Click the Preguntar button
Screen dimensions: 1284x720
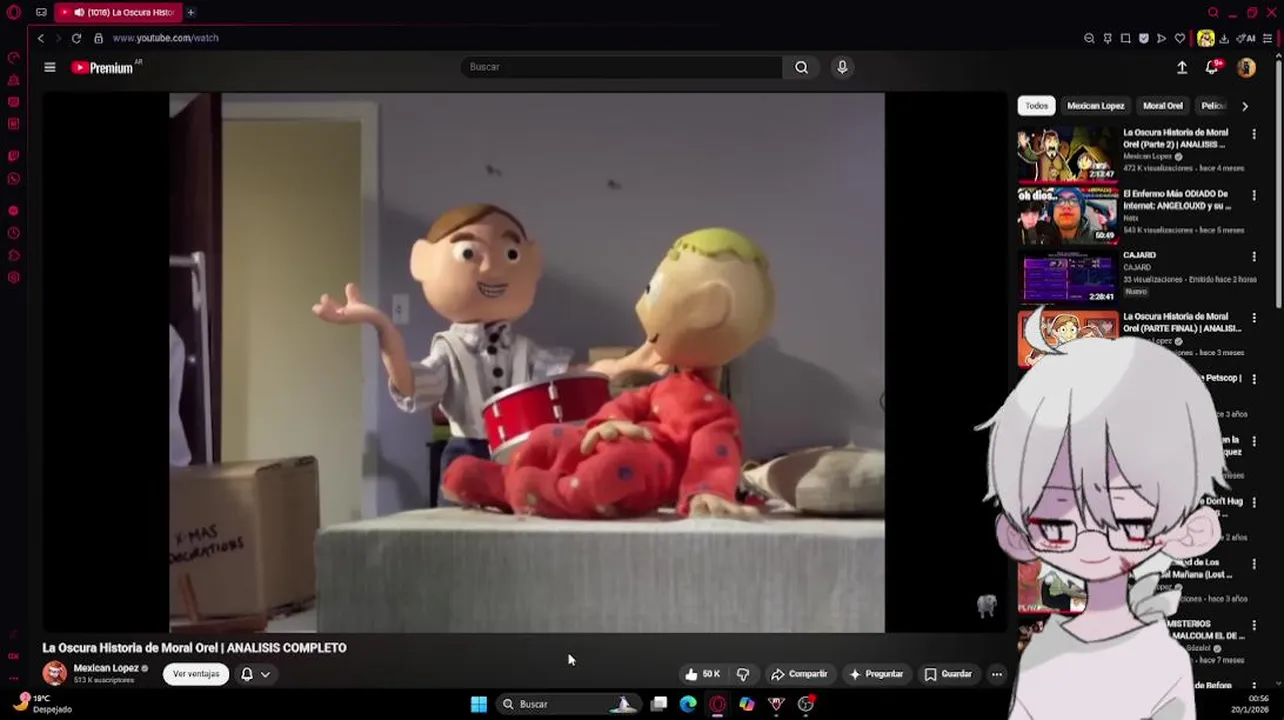(876, 674)
